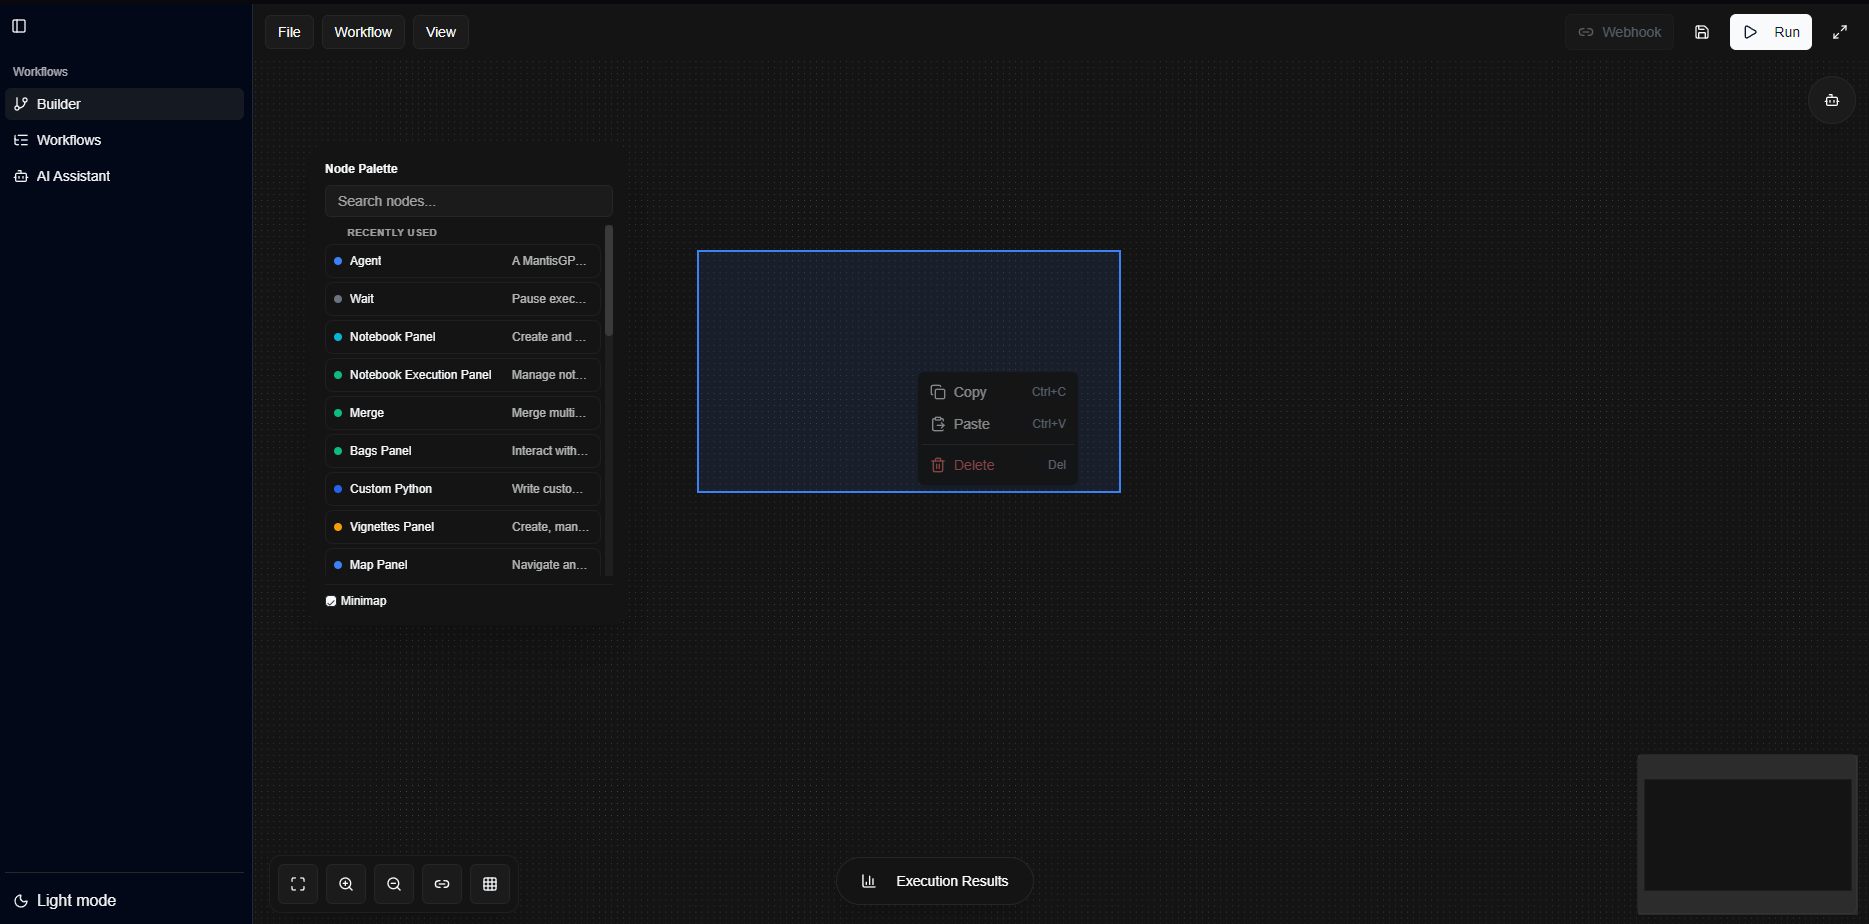Click the fullscreen expand arrows icon near Run
The width and height of the screenshot is (1869, 924).
1840,31
